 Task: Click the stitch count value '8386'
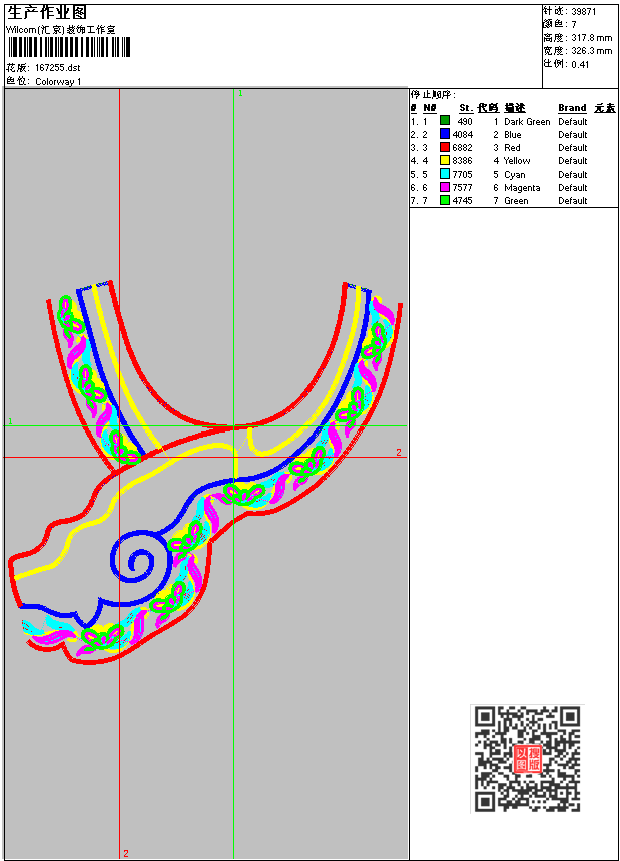462,161
